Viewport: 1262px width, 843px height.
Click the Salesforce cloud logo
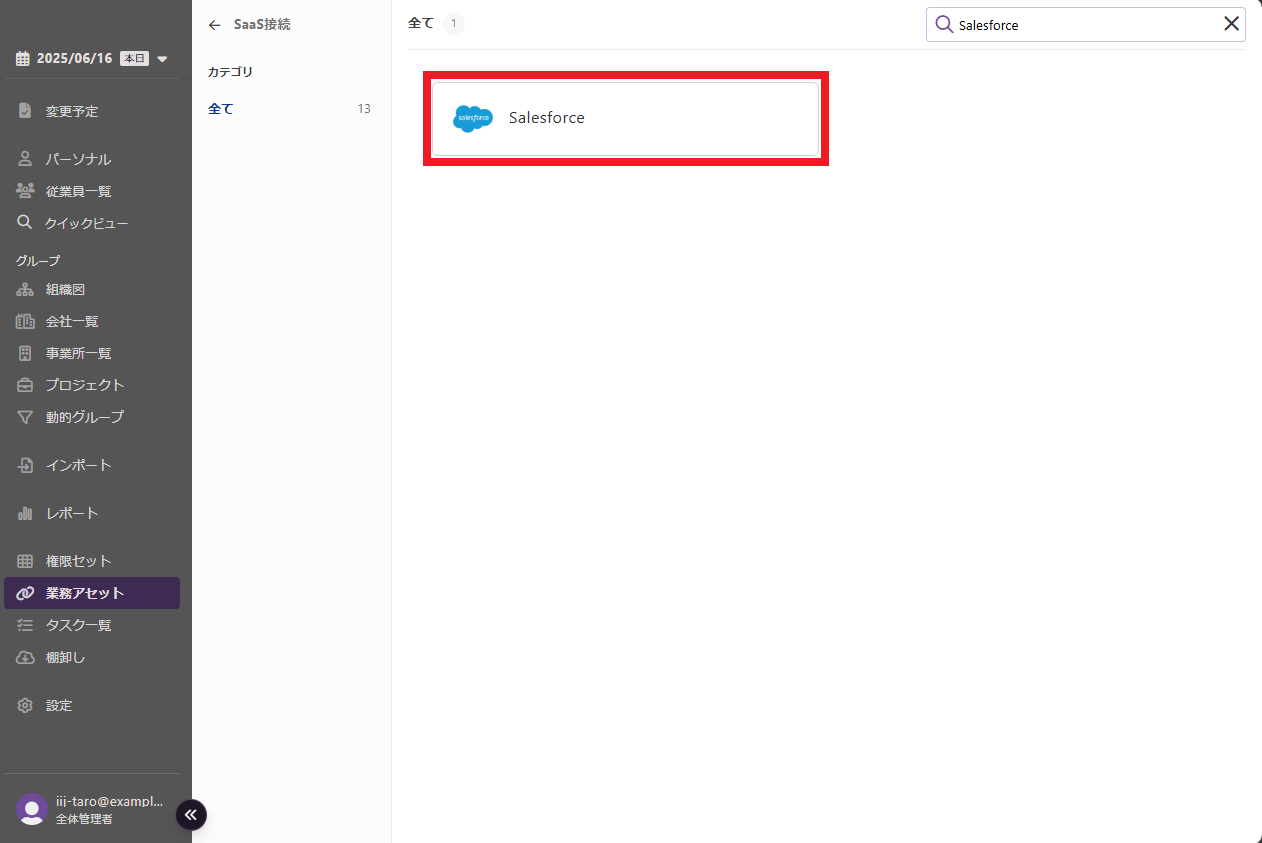472,118
